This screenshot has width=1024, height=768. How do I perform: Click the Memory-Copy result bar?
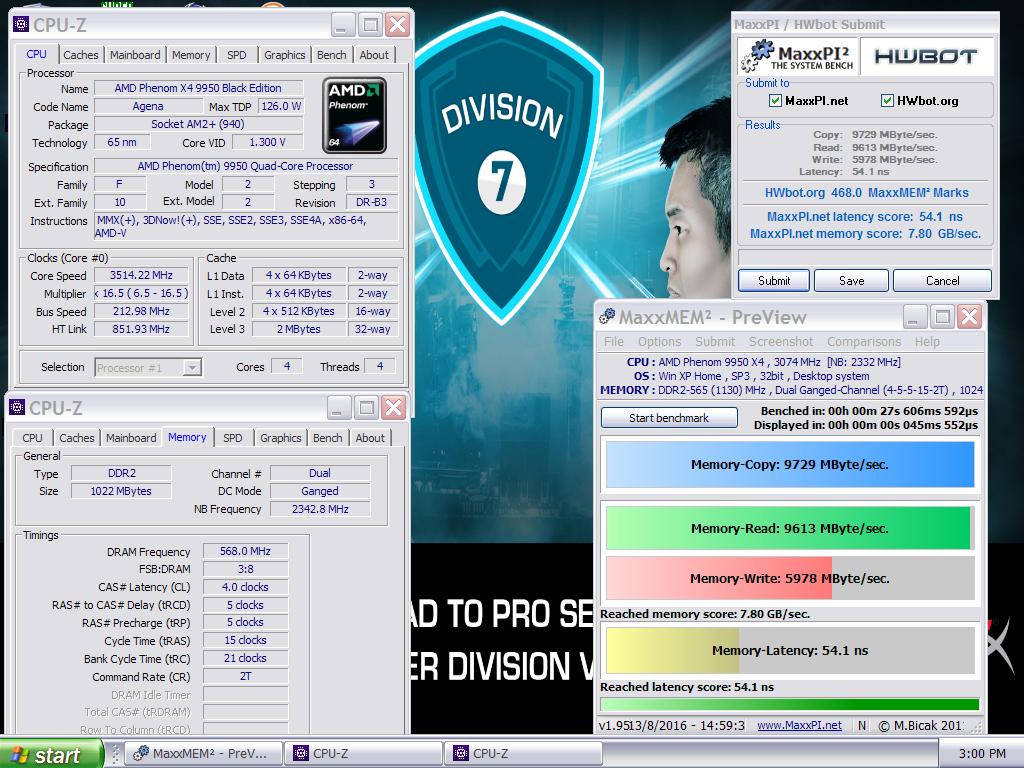click(x=790, y=464)
